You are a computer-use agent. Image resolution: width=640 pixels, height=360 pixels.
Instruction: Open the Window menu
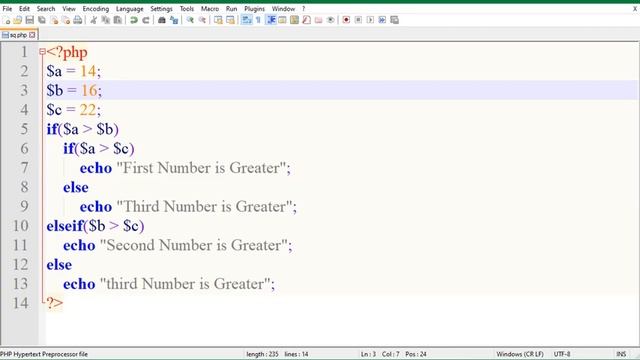283,9
